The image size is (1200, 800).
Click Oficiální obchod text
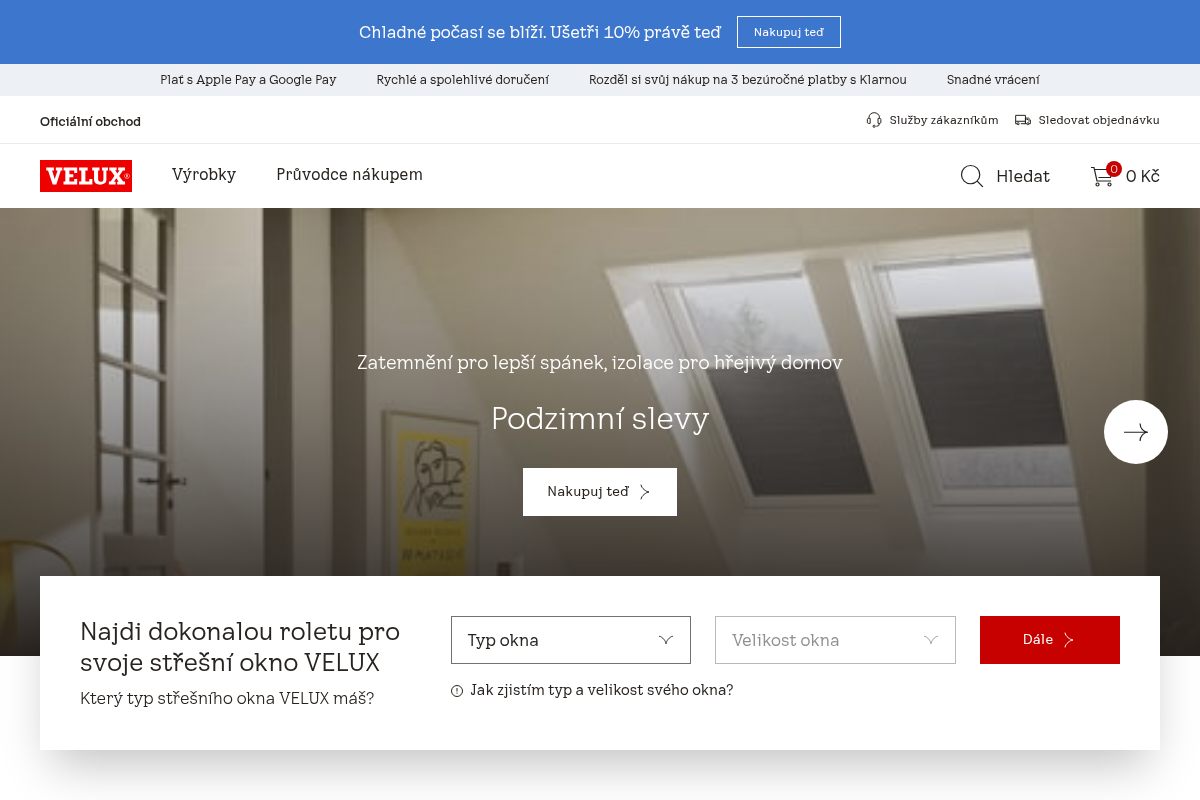click(x=90, y=121)
